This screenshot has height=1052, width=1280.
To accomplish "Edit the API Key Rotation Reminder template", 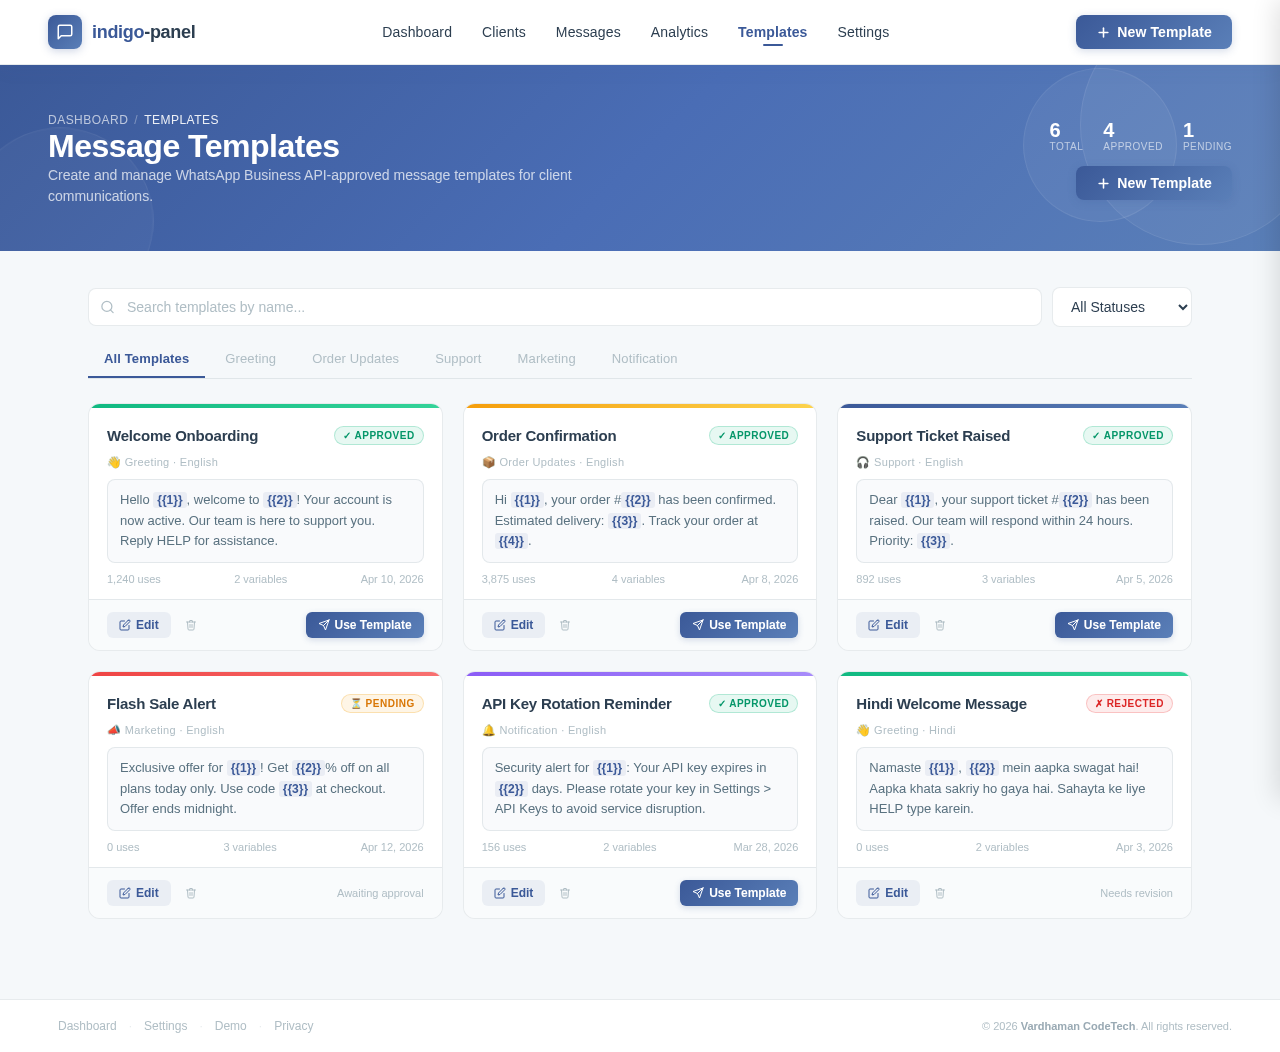I will (513, 893).
